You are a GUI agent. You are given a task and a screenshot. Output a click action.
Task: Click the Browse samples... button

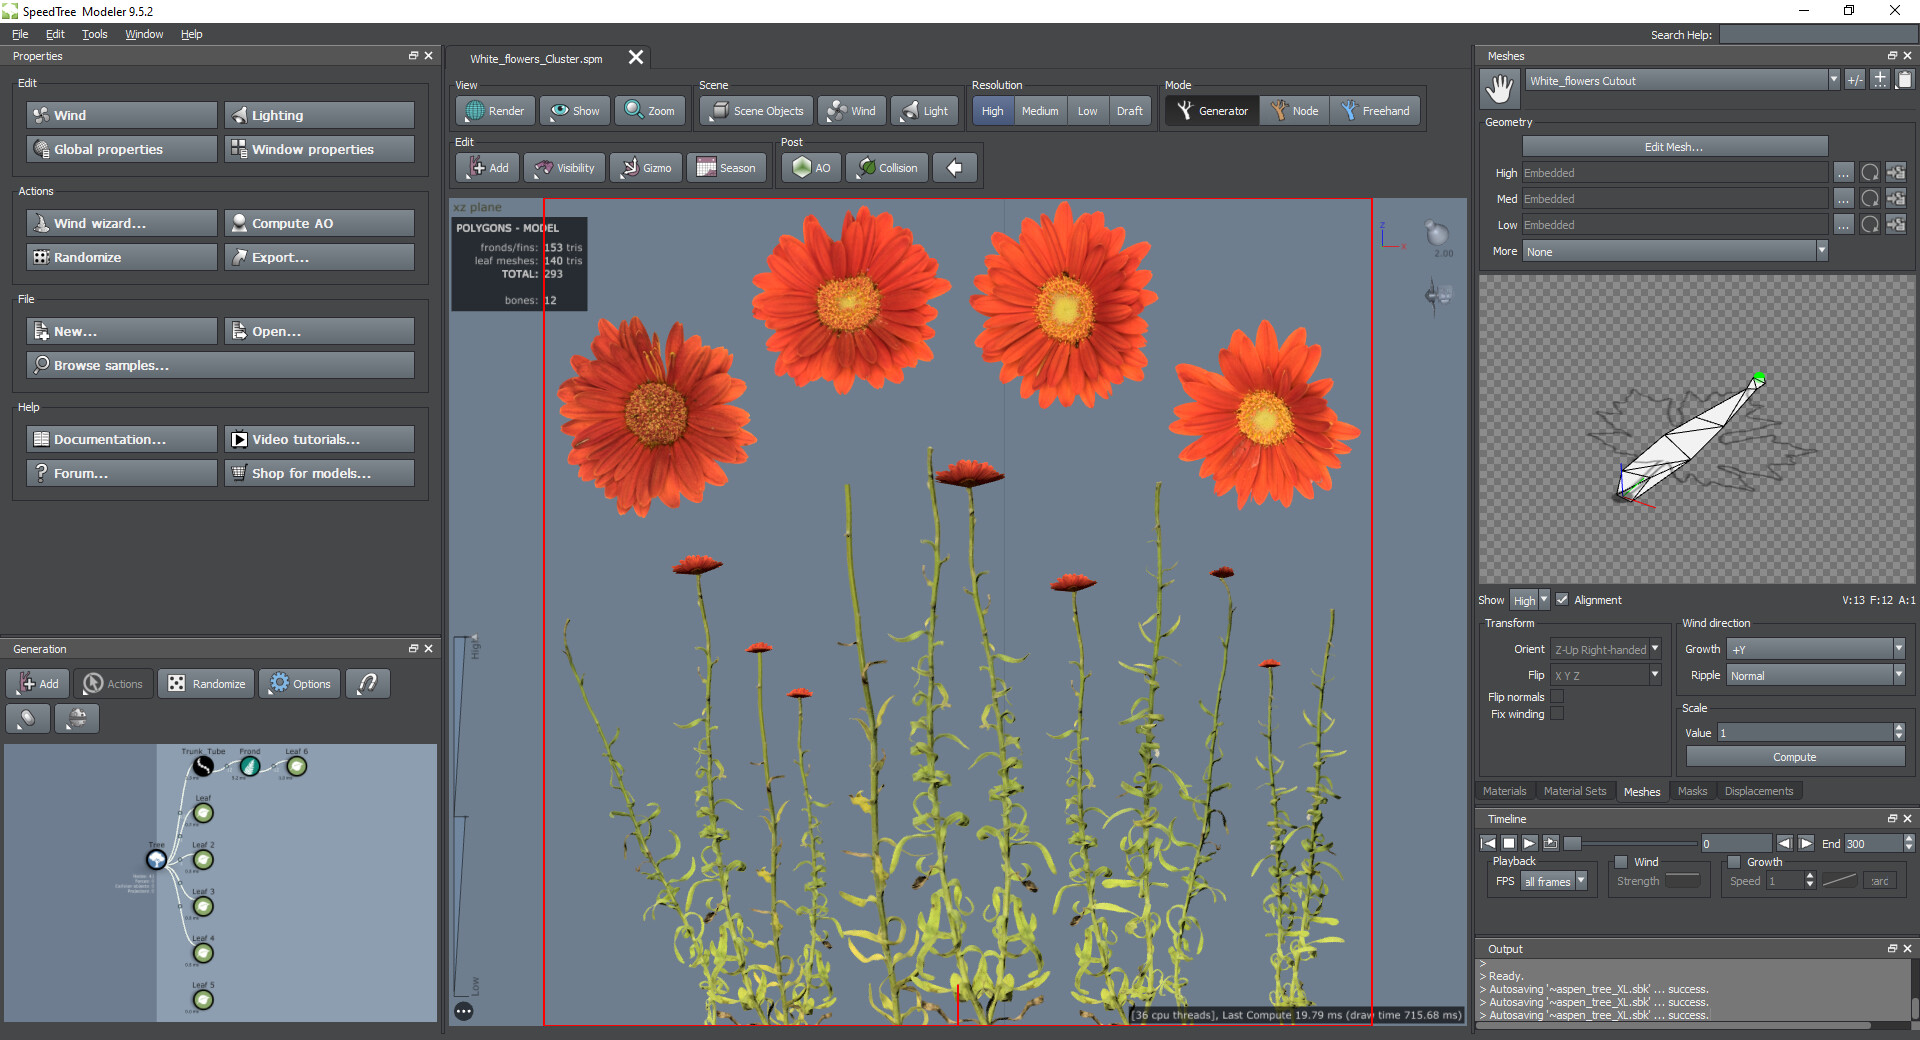point(220,365)
